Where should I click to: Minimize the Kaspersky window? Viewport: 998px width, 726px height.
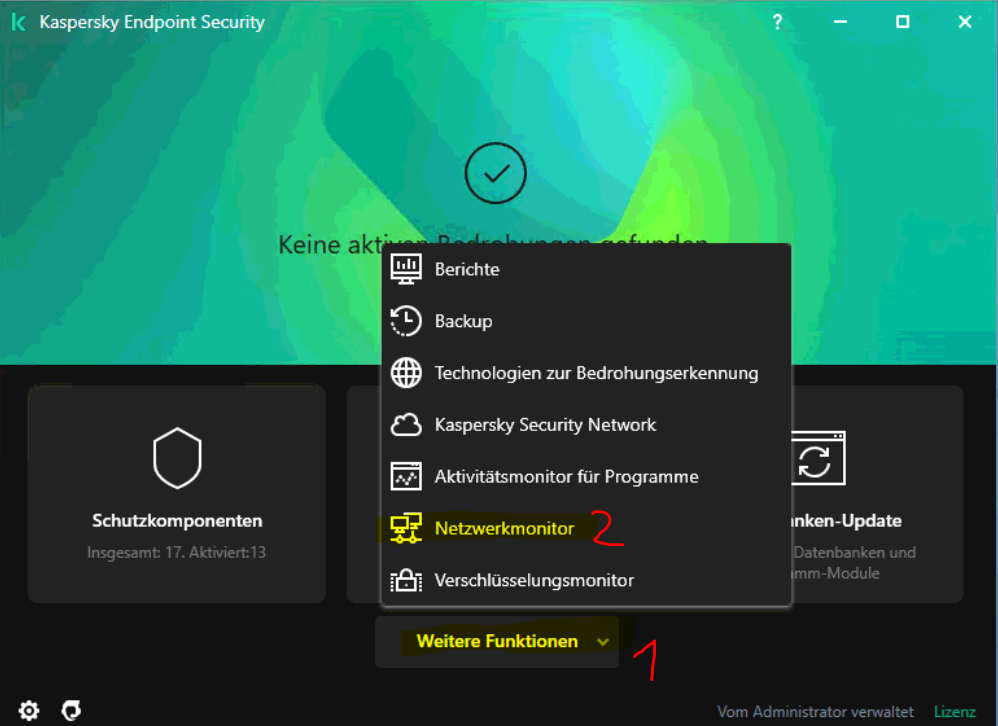tap(840, 22)
